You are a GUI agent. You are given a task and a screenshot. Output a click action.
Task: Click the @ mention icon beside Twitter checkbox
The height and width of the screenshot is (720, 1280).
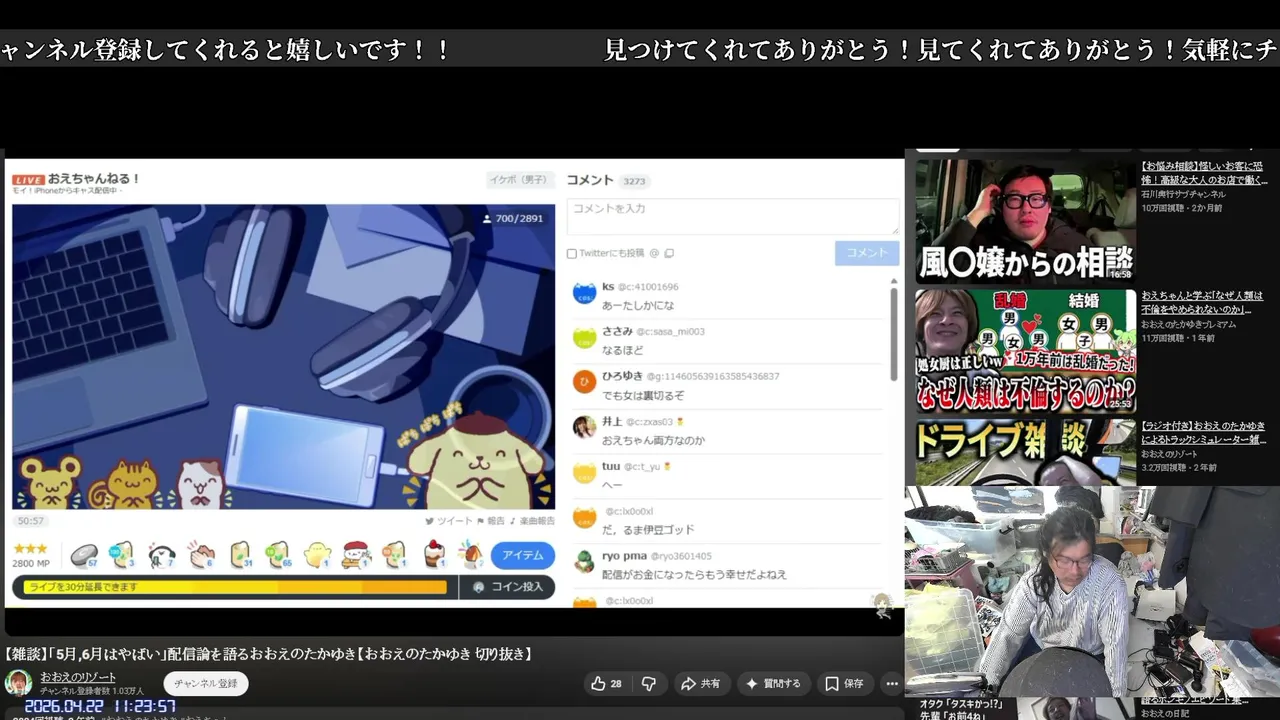tap(654, 254)
